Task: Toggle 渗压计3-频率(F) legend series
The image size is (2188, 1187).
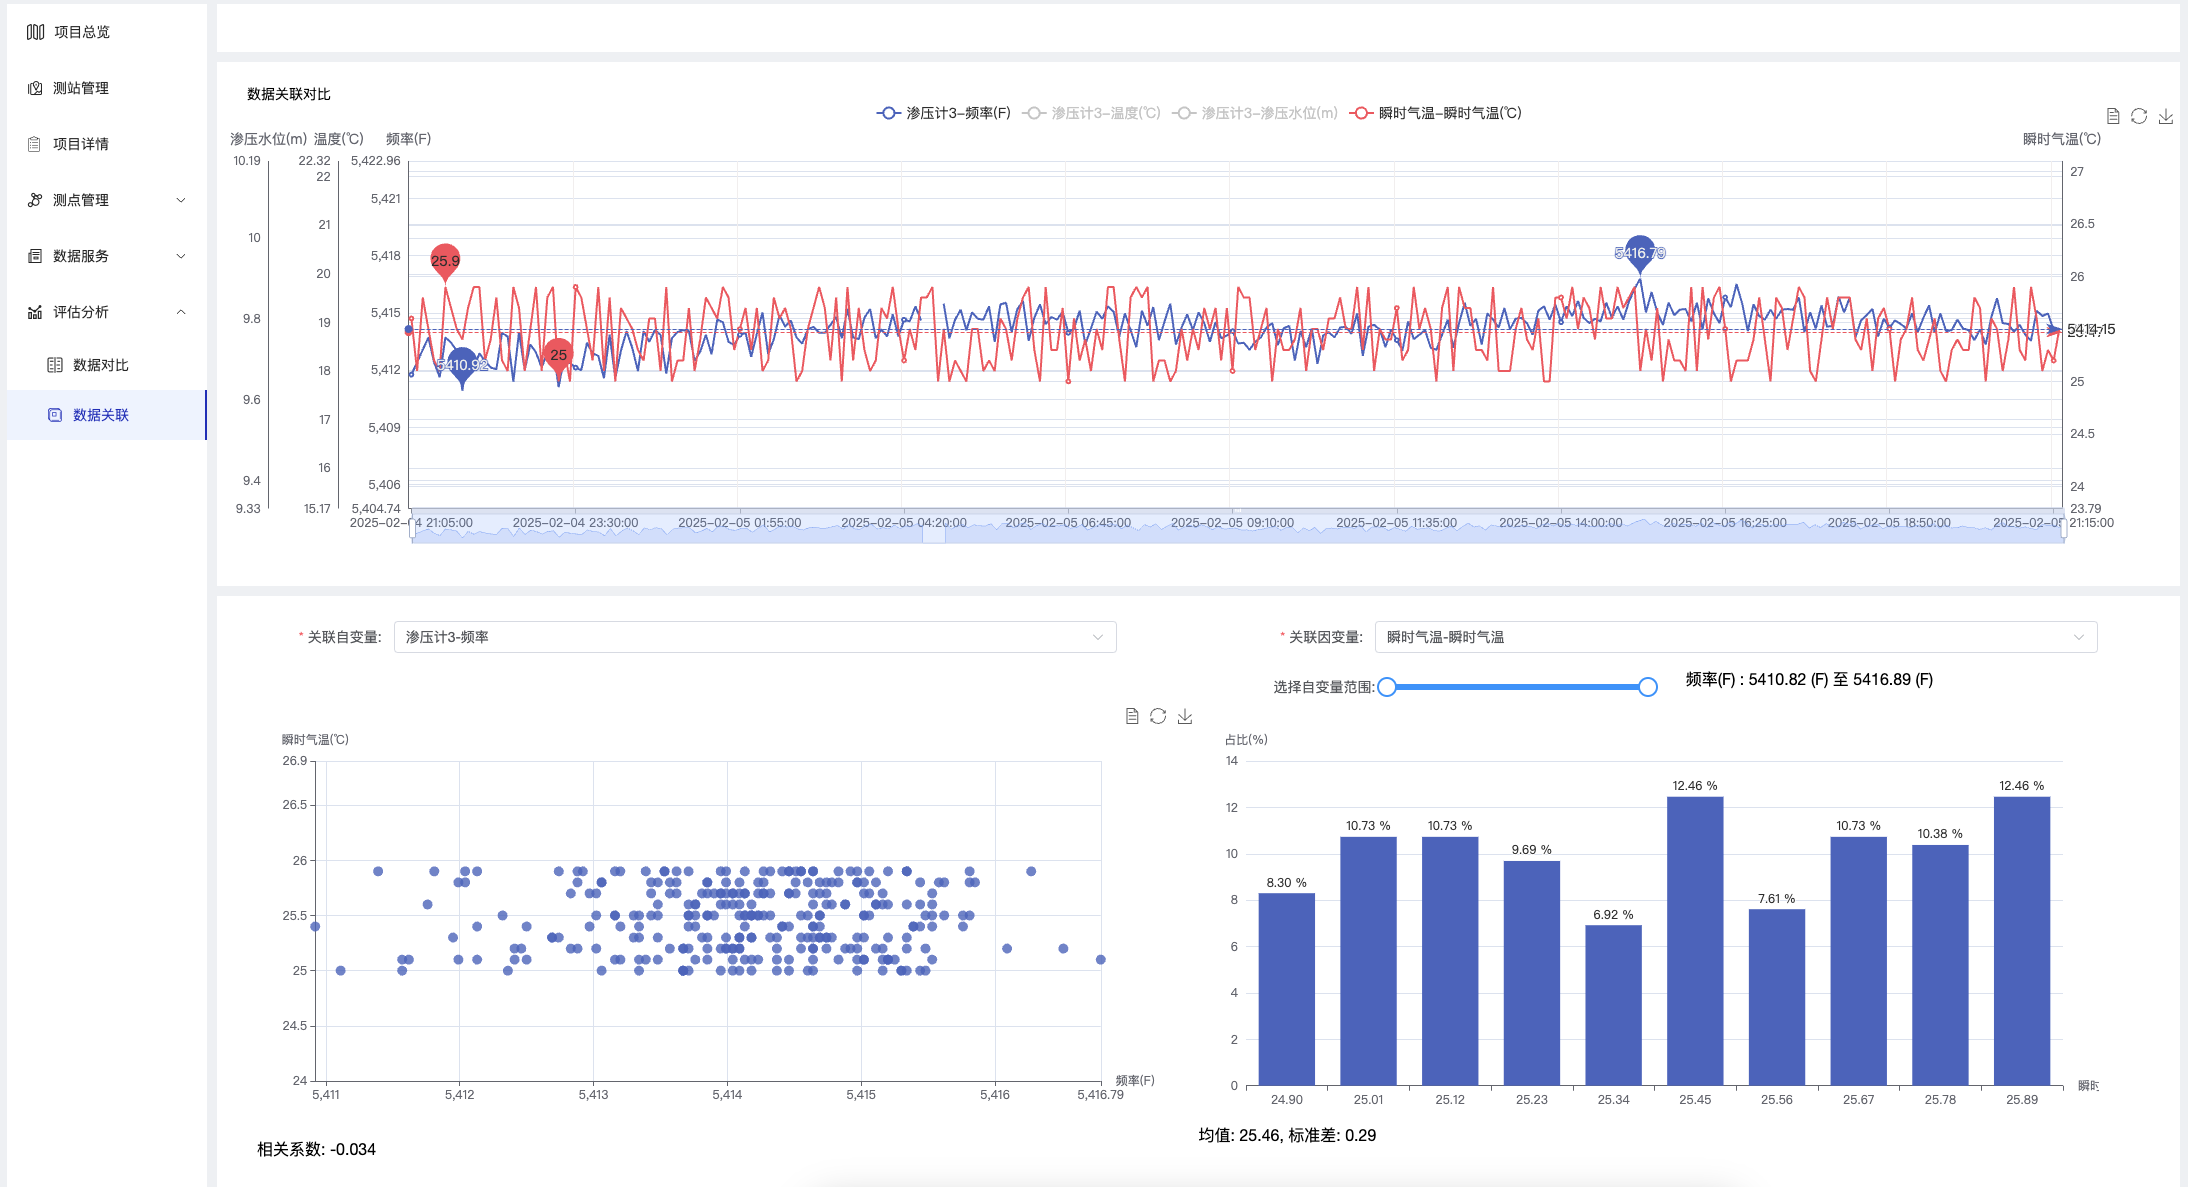Action: click(x=943, y=113)
